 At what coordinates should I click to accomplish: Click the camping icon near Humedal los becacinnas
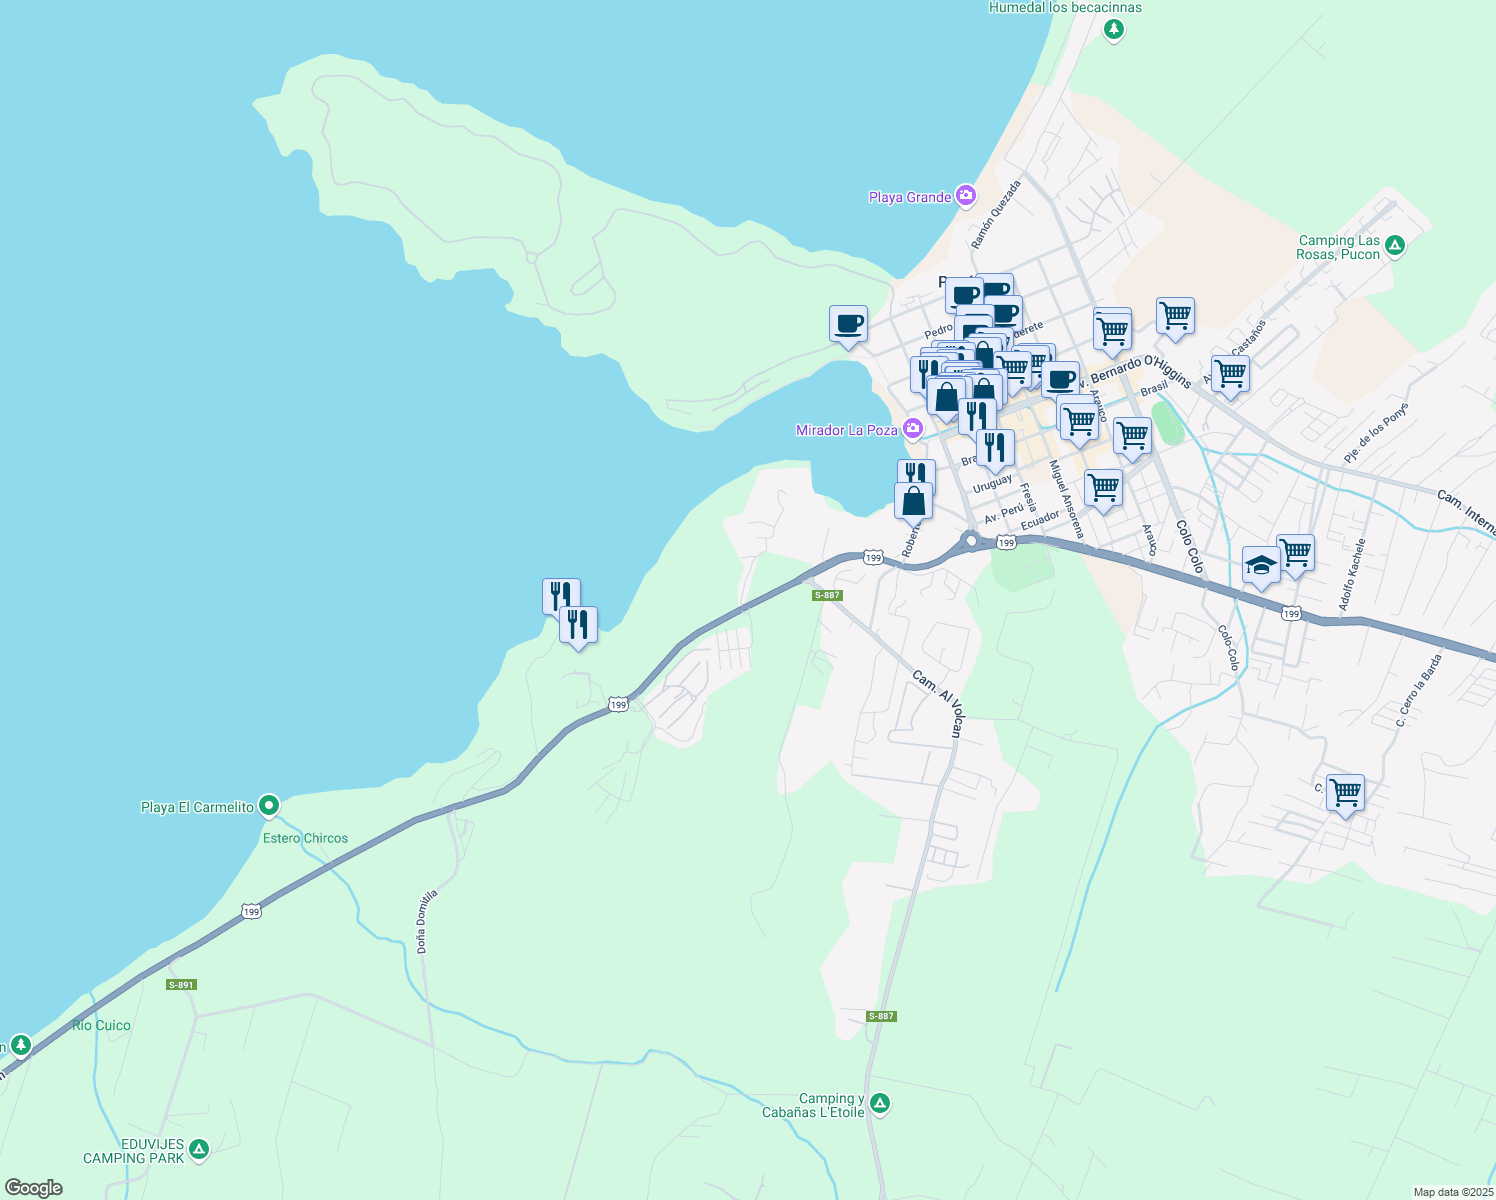pyautogui.click(x=1113, y=30)
